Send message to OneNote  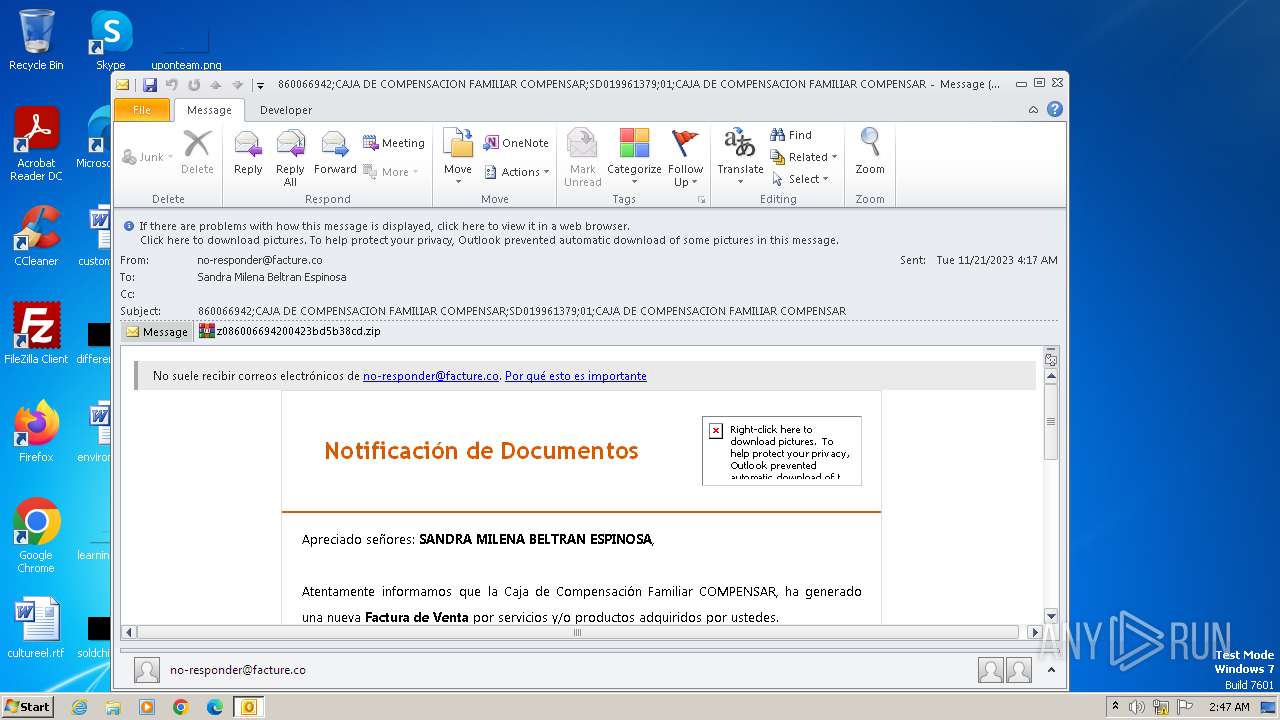(x=516, y=143)
